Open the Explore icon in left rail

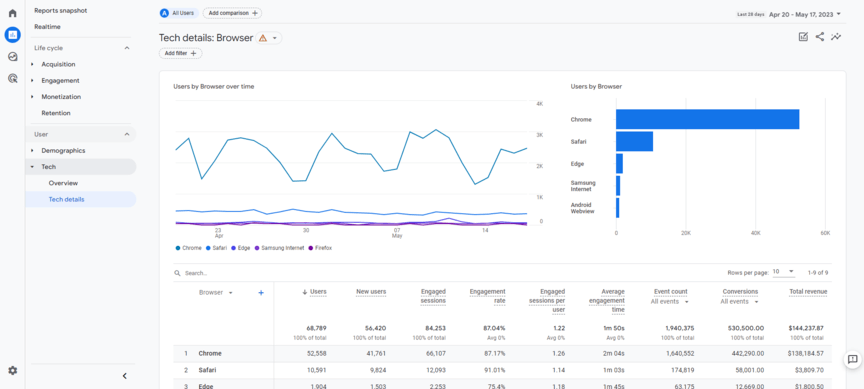click(12, 57)
